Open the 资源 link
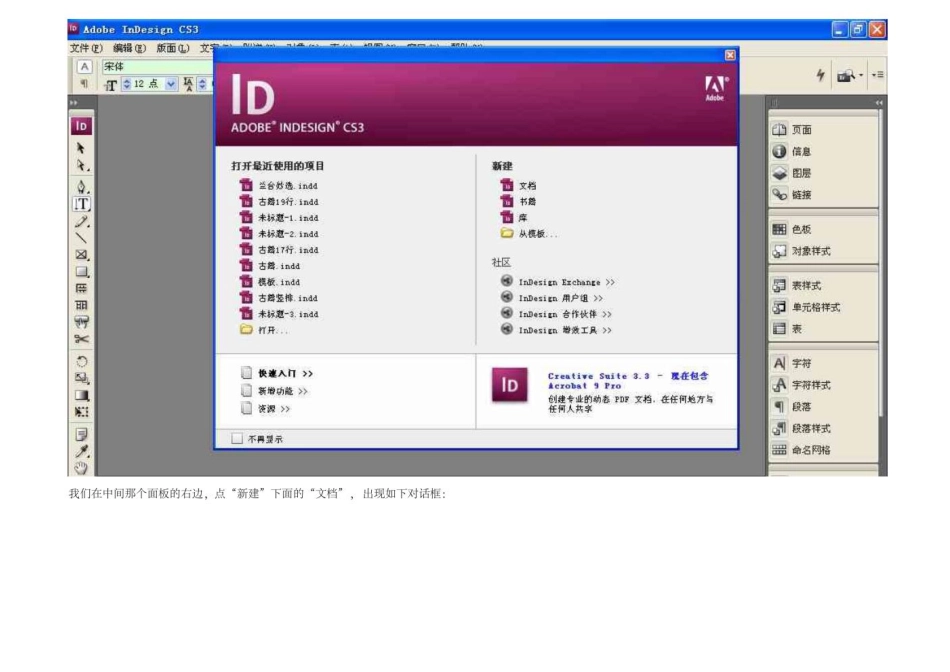 [265, 408]
